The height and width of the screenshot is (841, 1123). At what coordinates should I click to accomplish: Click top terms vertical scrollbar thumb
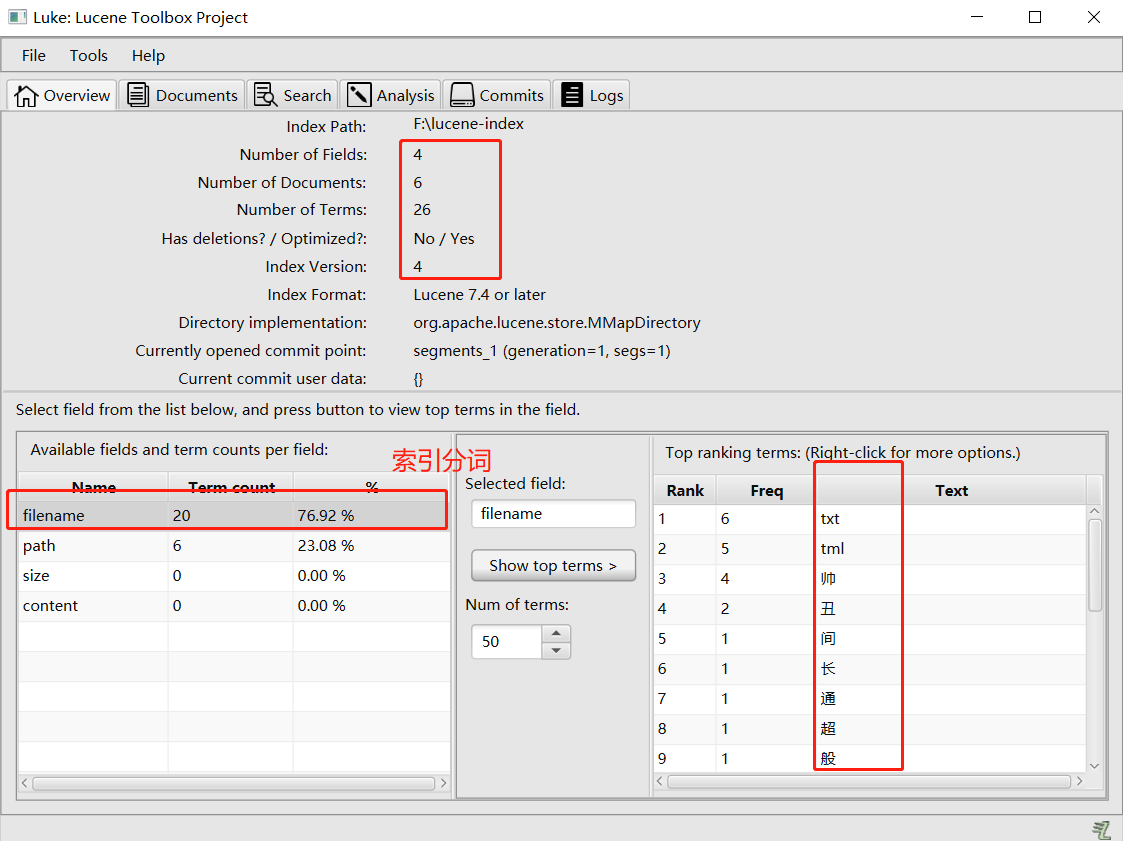point(1094,565)
